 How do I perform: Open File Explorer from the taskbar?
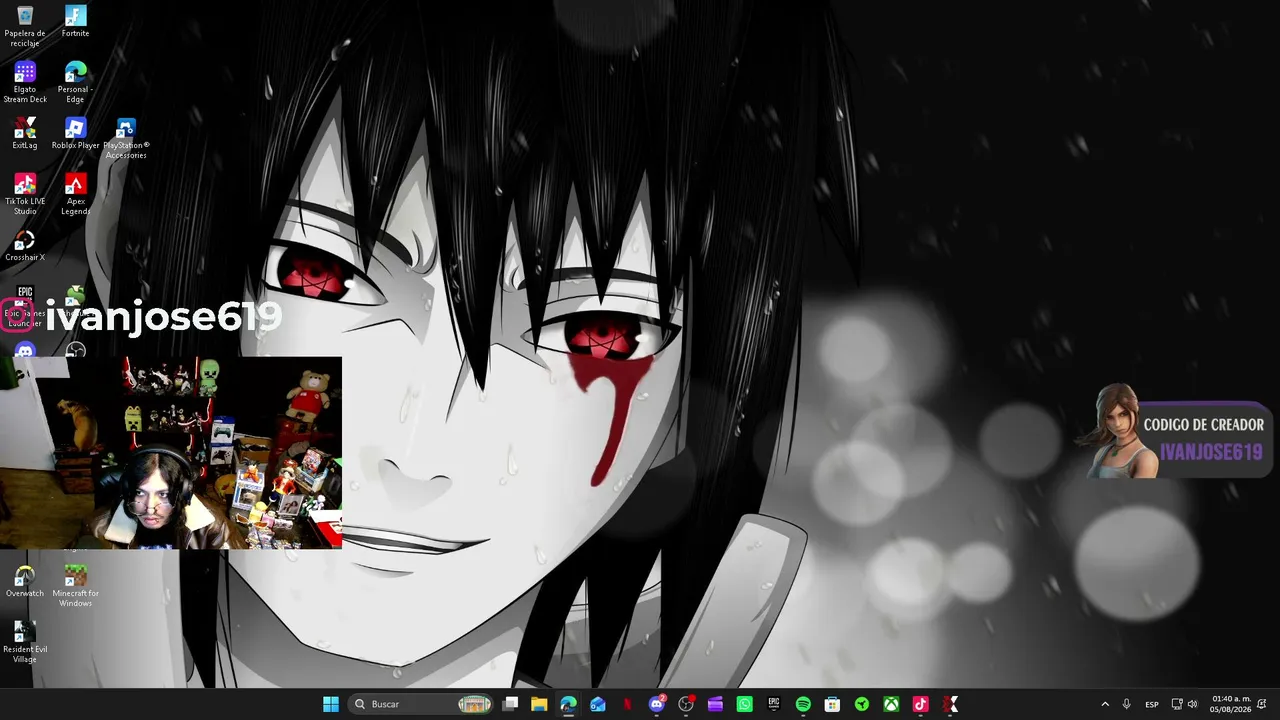[x=539, y=704]
